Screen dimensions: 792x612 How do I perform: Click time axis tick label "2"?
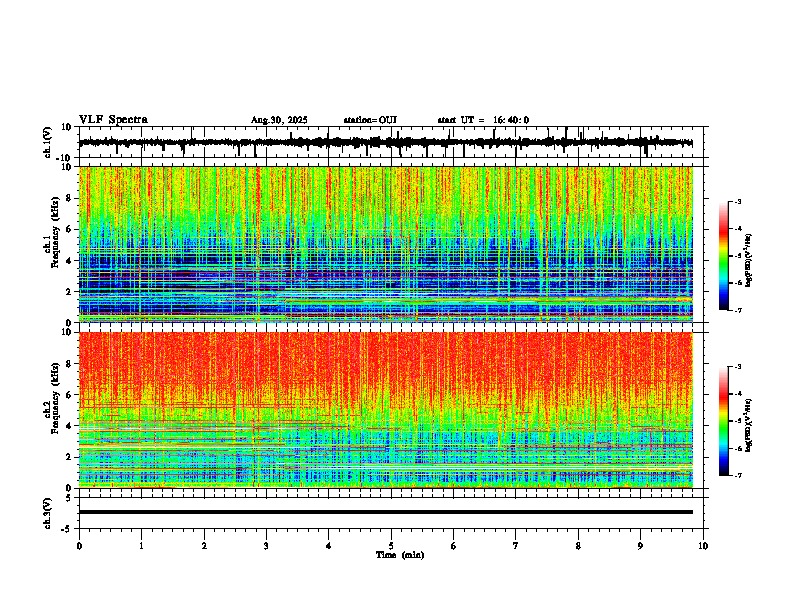[204, 546]
